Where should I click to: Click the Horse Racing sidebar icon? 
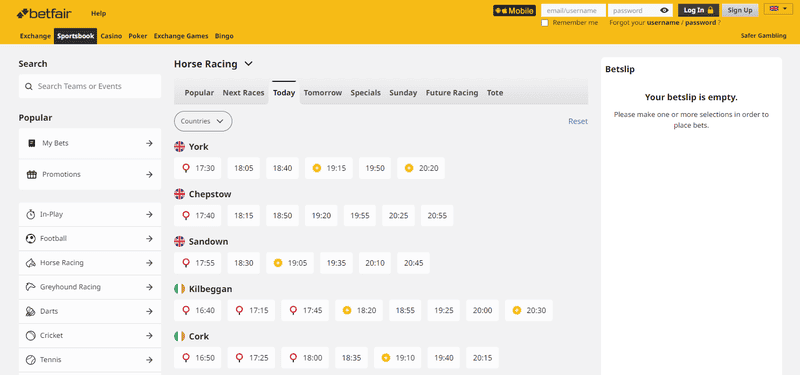click(x=31, y=263)
